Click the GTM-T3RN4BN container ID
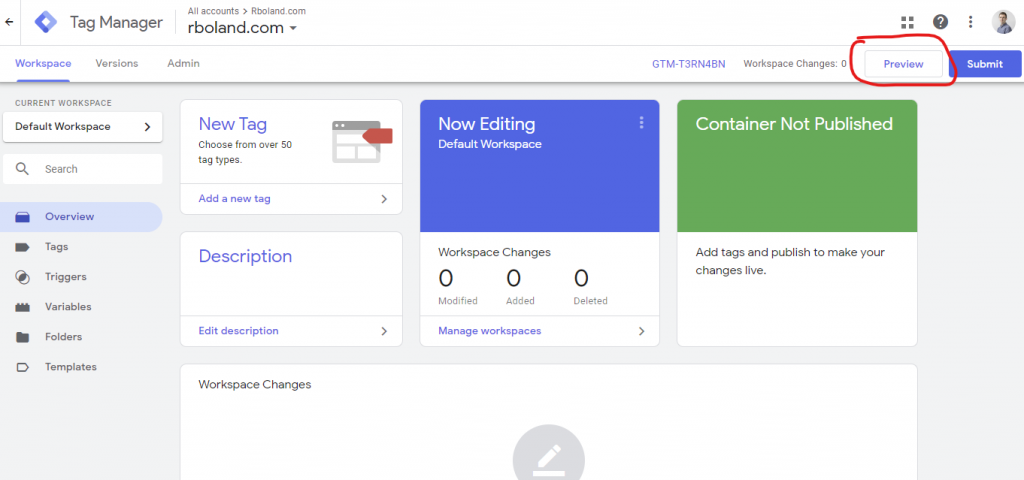The height and width of the screenshot is (480, 1024). (x=687, y=64)
